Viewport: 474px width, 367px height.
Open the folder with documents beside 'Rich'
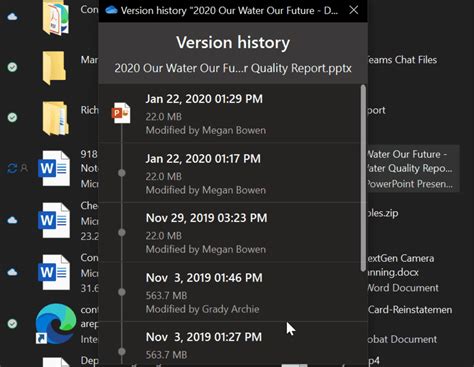coord(55,118)
